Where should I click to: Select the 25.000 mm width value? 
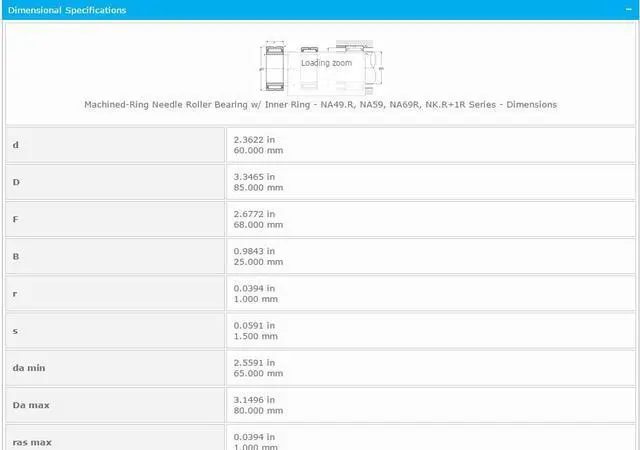[258, 261]
